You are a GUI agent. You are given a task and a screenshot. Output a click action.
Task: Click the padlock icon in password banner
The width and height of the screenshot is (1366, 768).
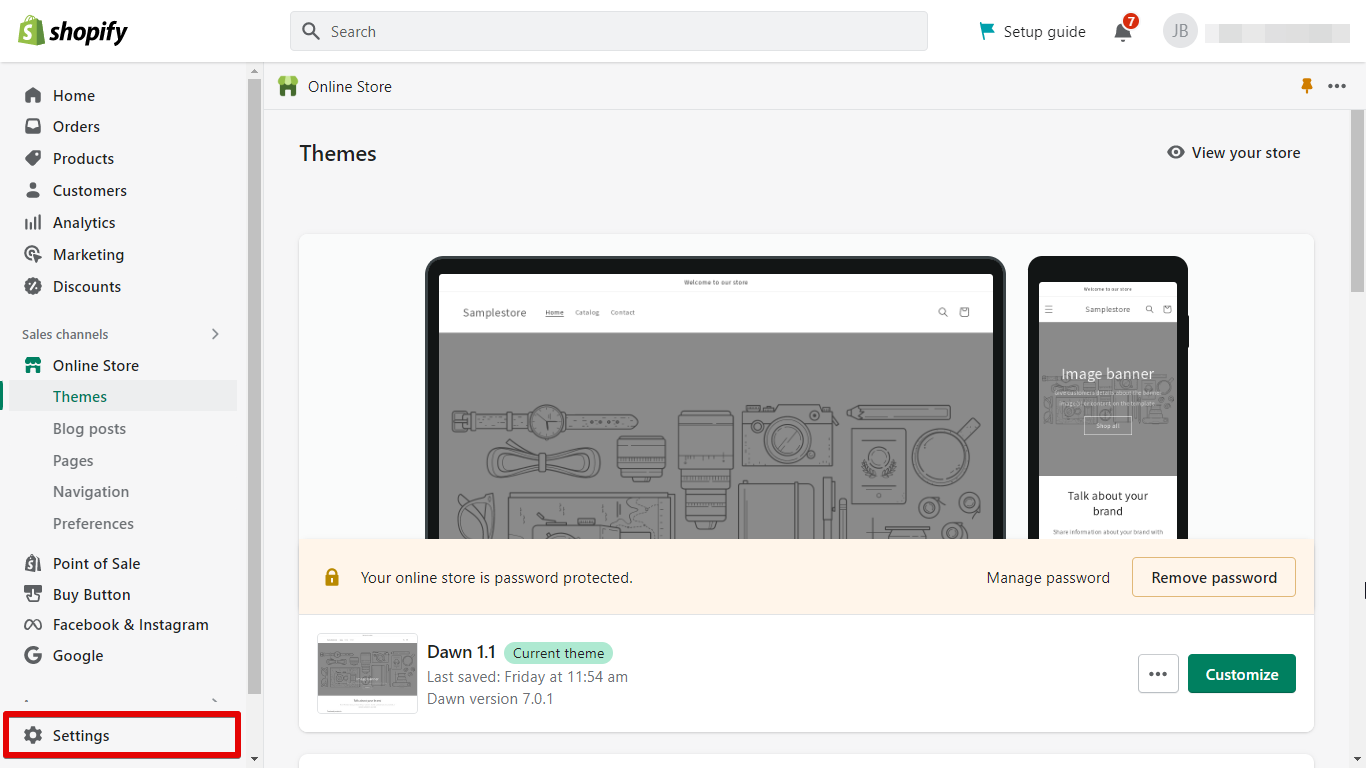point(332,577)
